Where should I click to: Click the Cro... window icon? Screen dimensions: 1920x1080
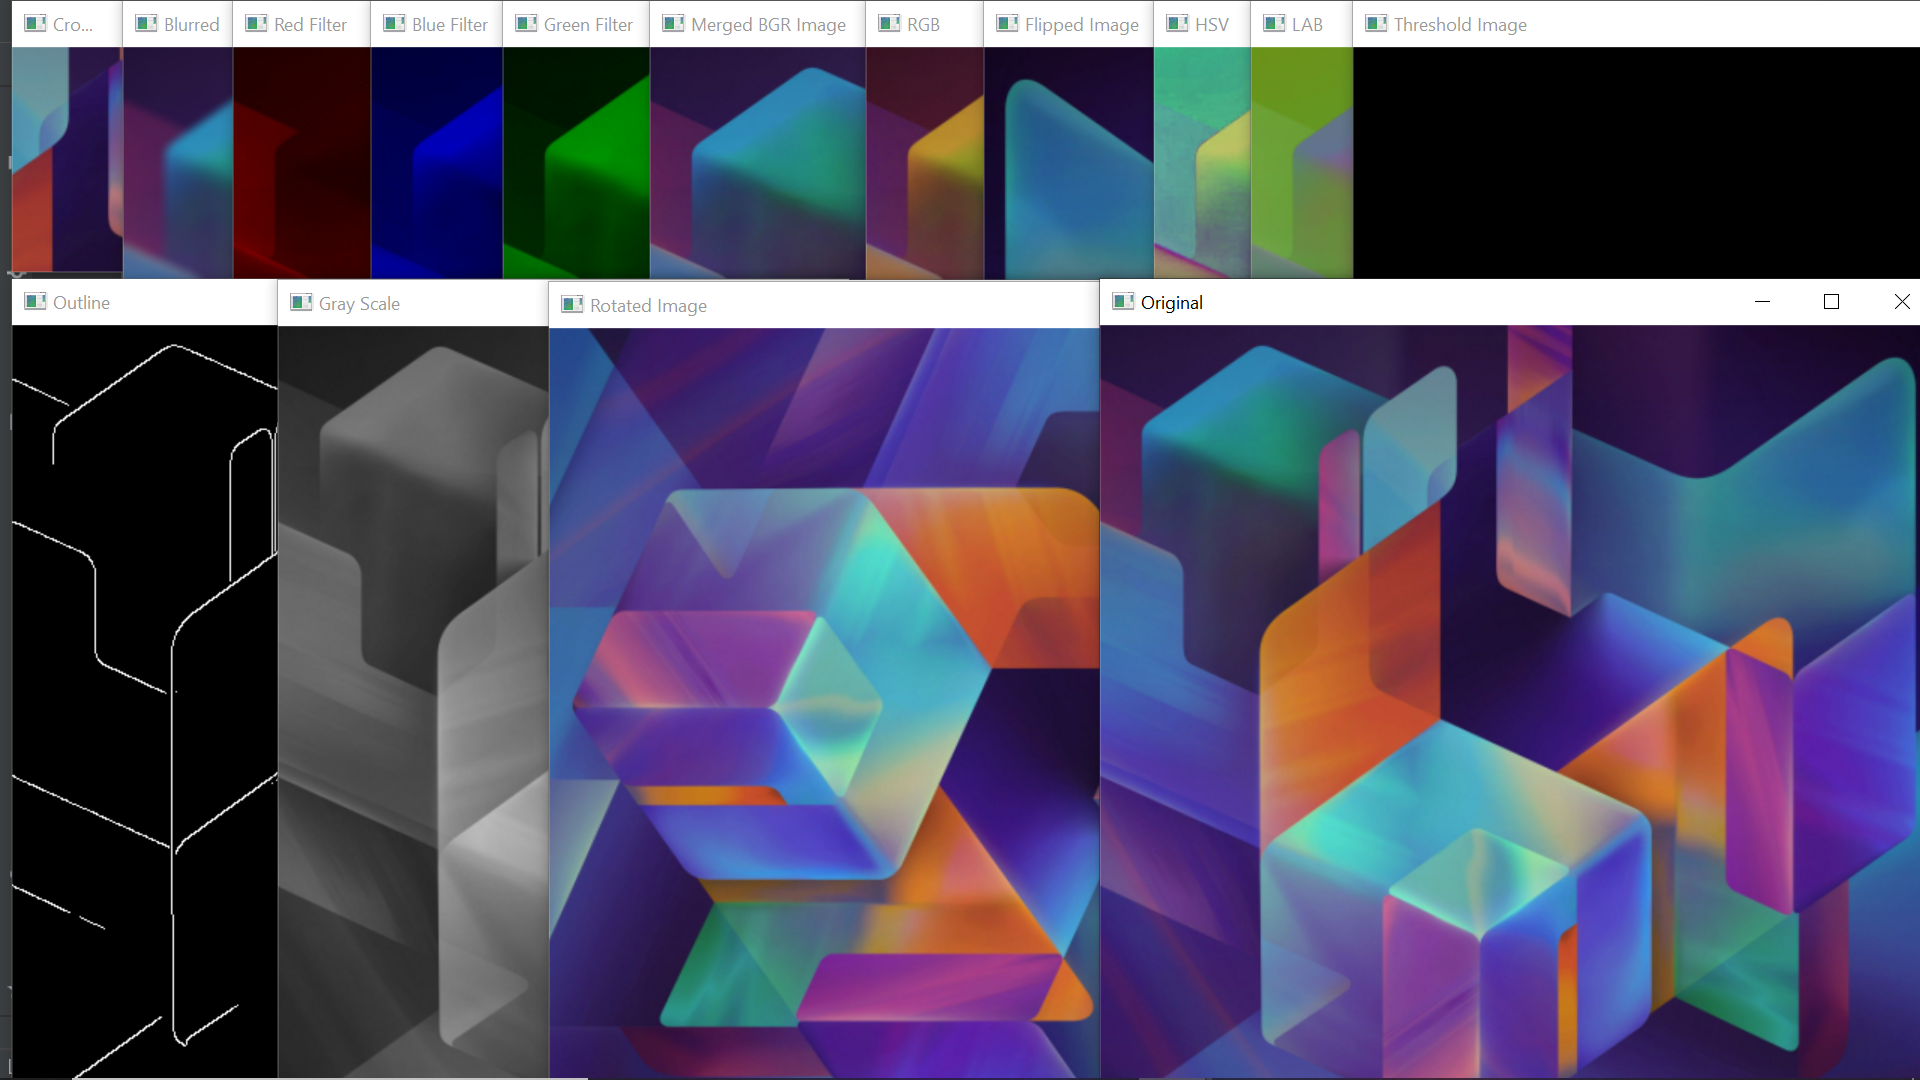click(35, 24)
